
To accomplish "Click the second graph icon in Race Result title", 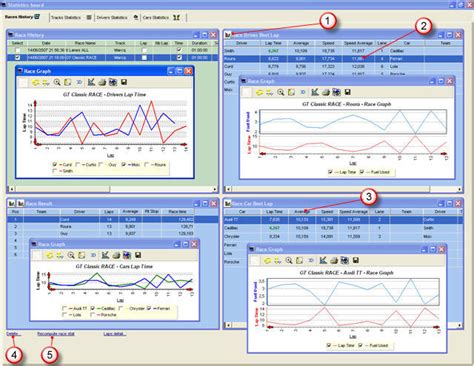I will click(21, 203).
